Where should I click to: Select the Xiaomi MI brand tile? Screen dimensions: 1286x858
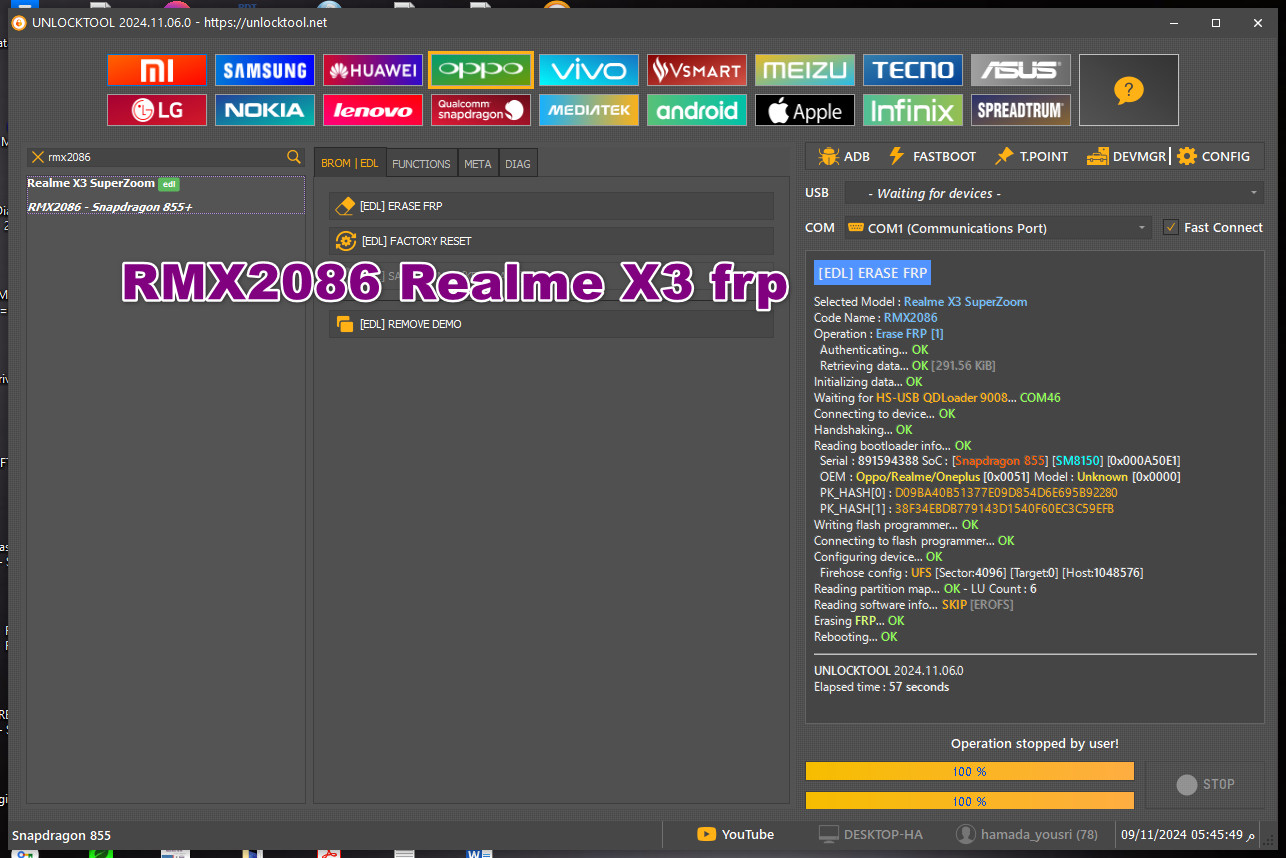pyautogui.click(x=157, y=70)
